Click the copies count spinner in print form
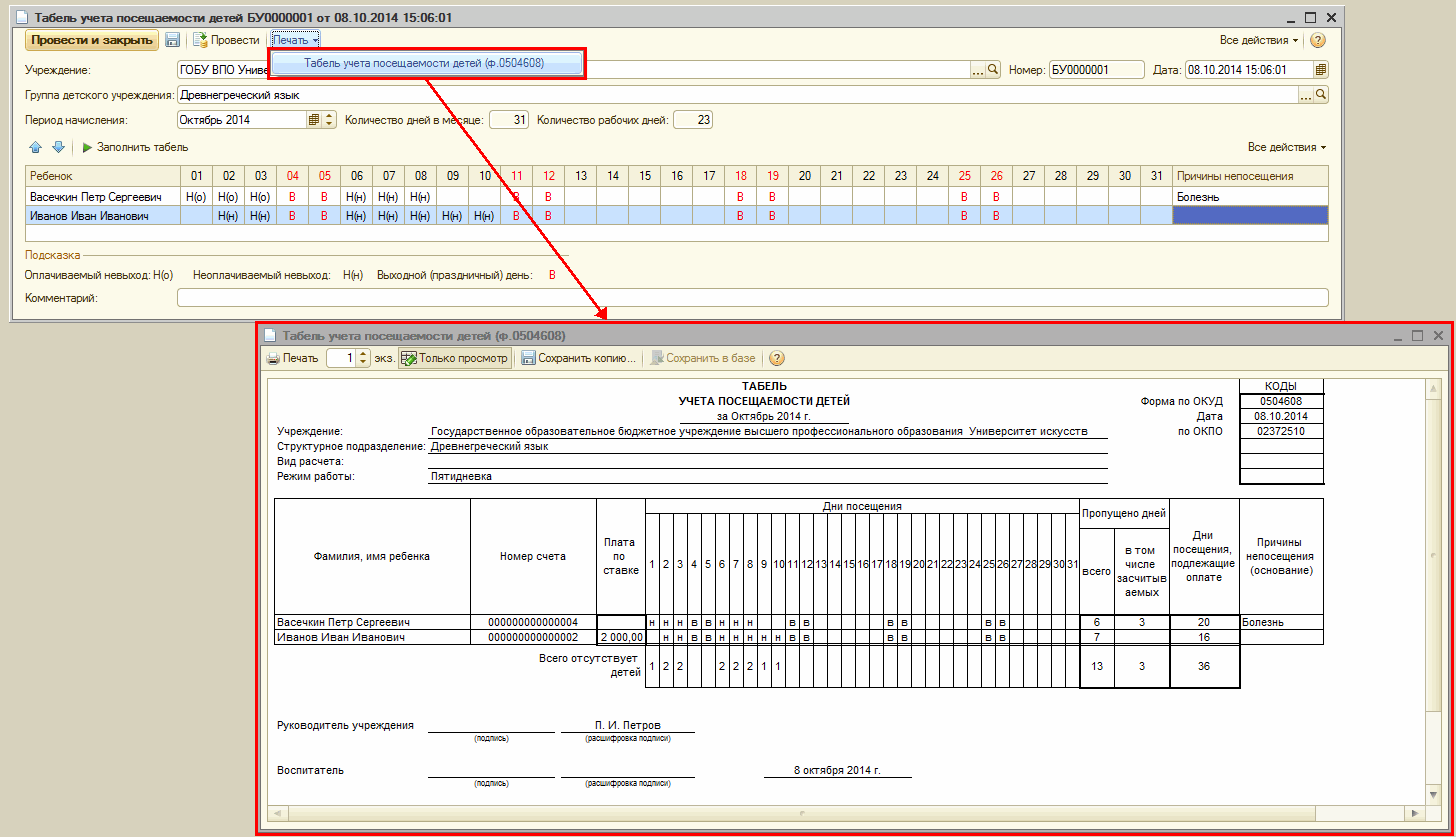Image resolution: width=1456 pixels, height=837 pixels. (x=363, y=358)
